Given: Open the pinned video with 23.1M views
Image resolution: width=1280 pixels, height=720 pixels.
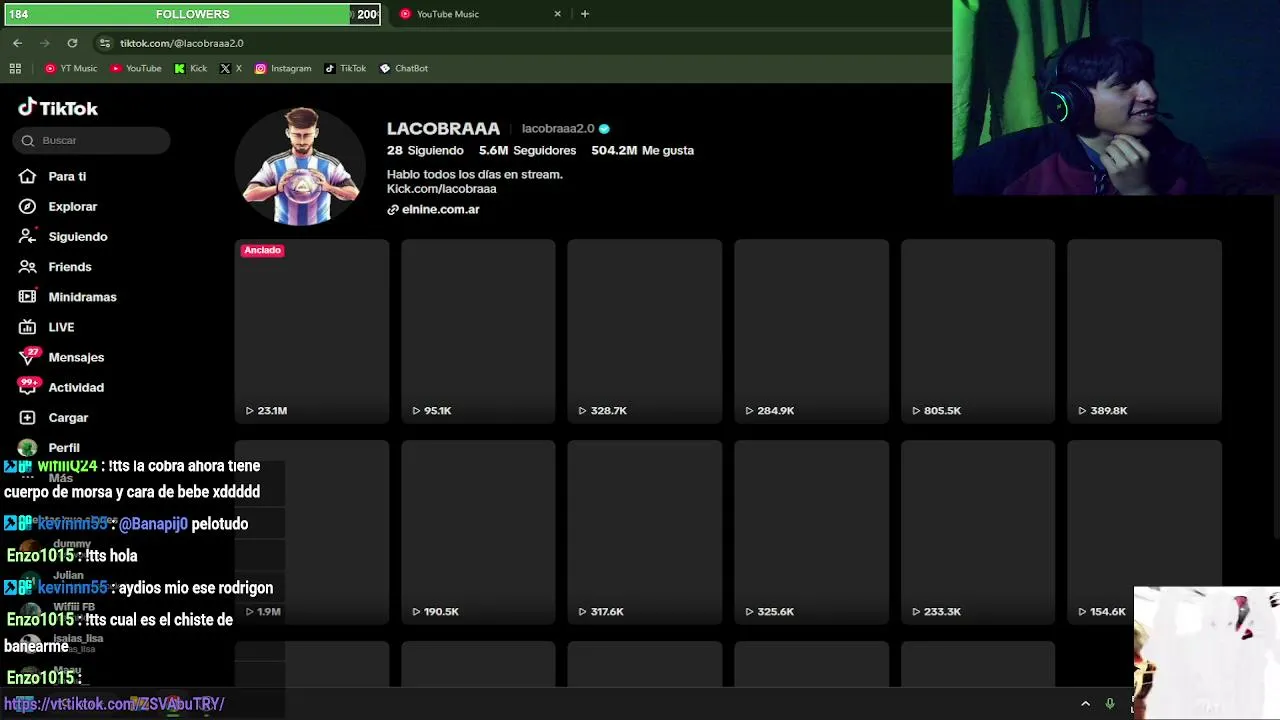Looking at the screenshot, I should click(x=312, y=331).
